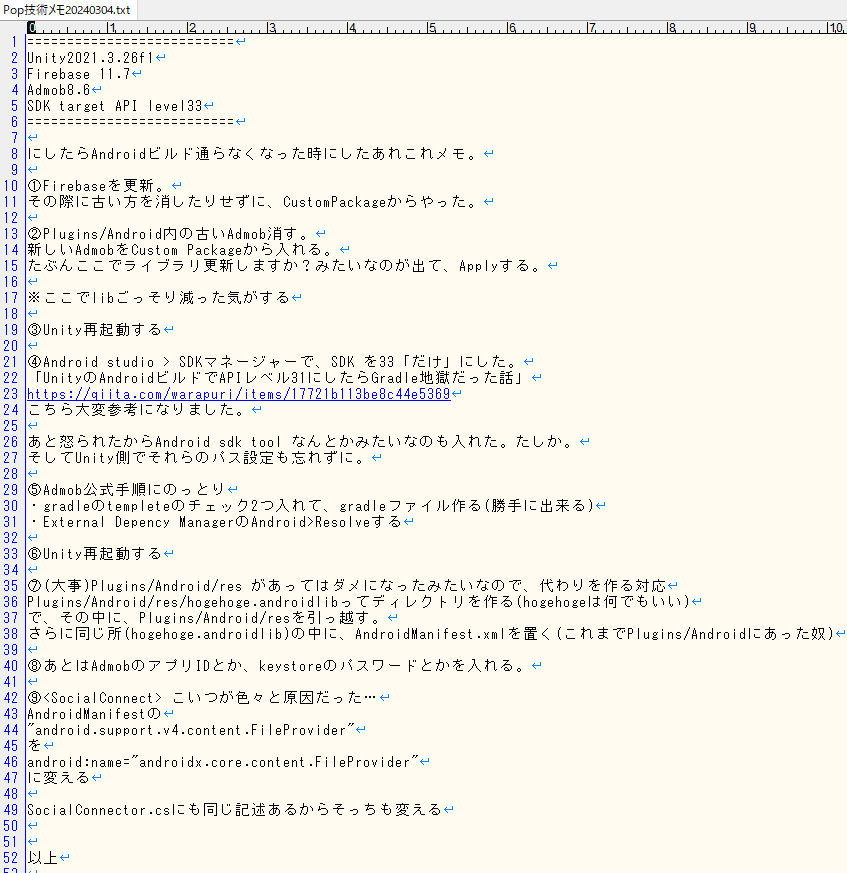Click line '③Unity再起動する'
Viewport: 847px width, 873px height.
pos(94,330)
